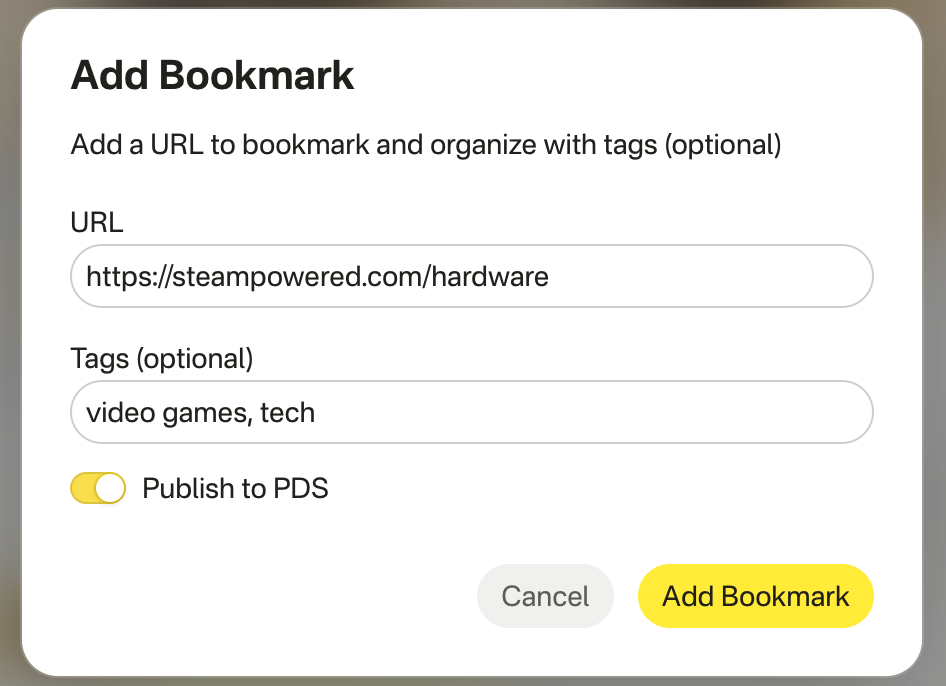Screen dimensions: 946x686
Task: Click the 'Publish to PDS' label text
Action: (235, 489)
